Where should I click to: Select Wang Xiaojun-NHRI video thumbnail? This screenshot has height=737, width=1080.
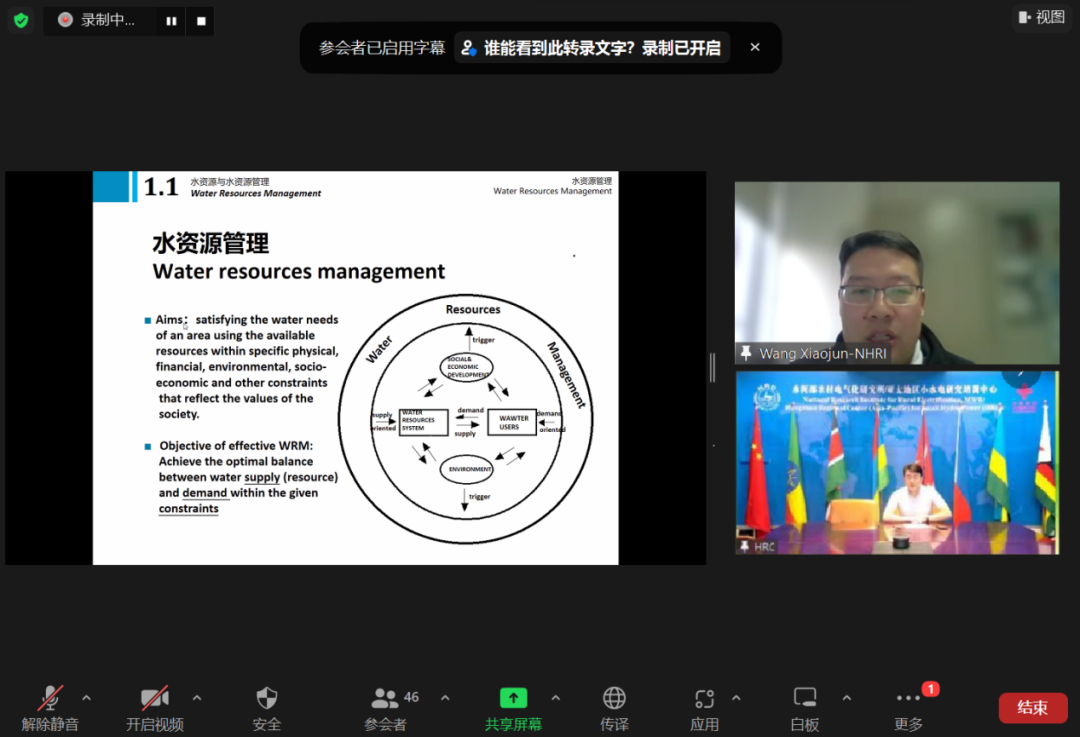coord(896,272)
